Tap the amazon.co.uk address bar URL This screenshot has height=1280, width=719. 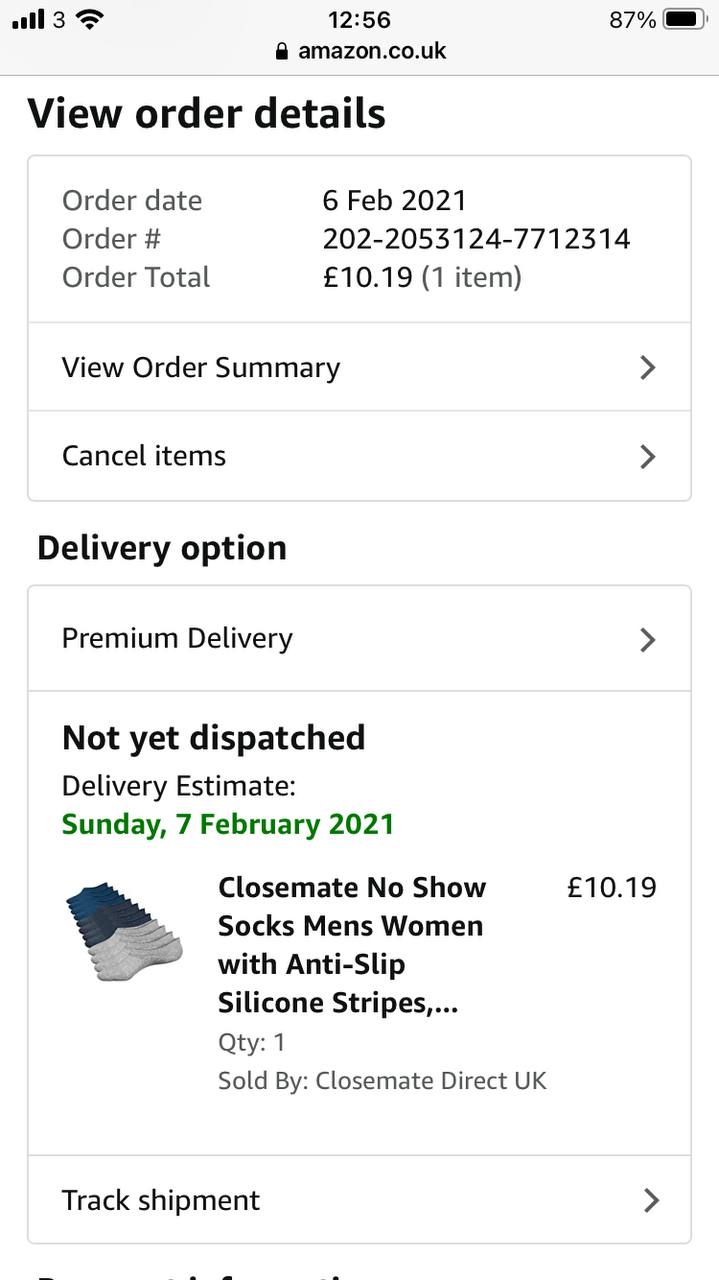point(371,51)
